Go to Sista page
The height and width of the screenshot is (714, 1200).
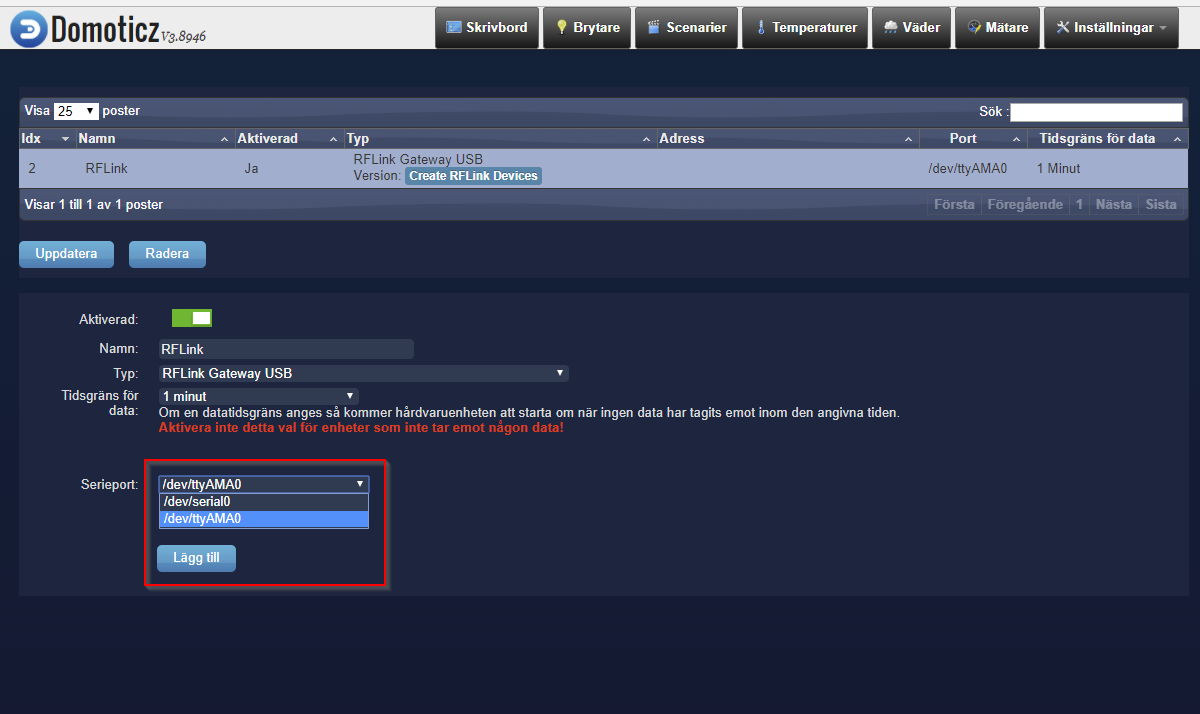[x=1161, y=204]
